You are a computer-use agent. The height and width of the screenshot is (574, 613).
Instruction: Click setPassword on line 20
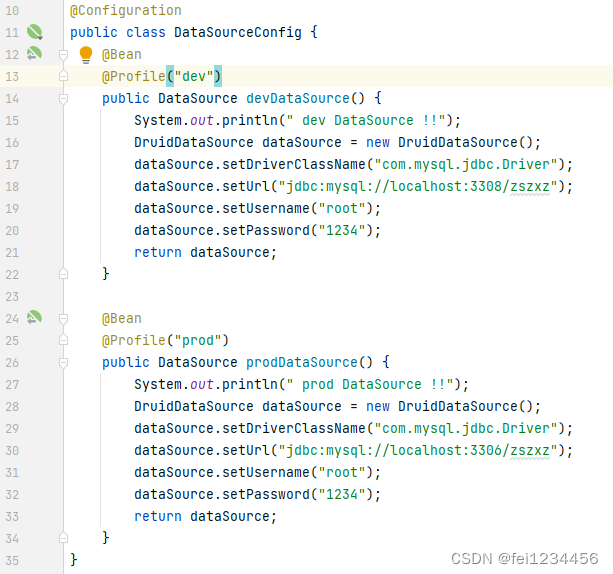pyautogui.click(x=266, y=230)
